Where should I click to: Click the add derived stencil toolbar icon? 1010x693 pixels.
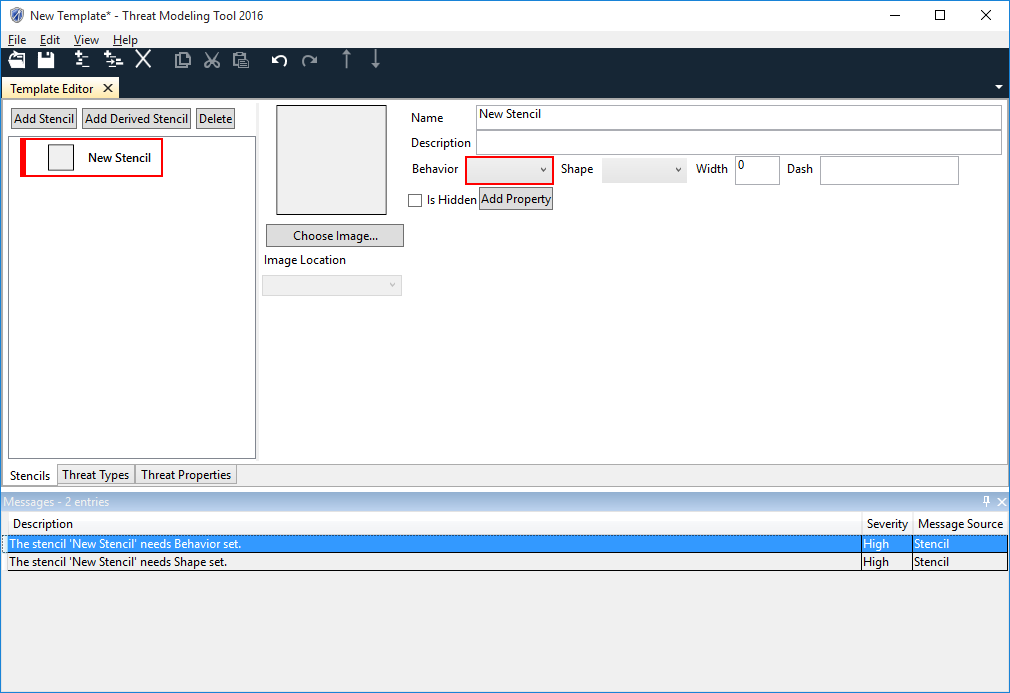pyautogui.click(x=113, y=60)
